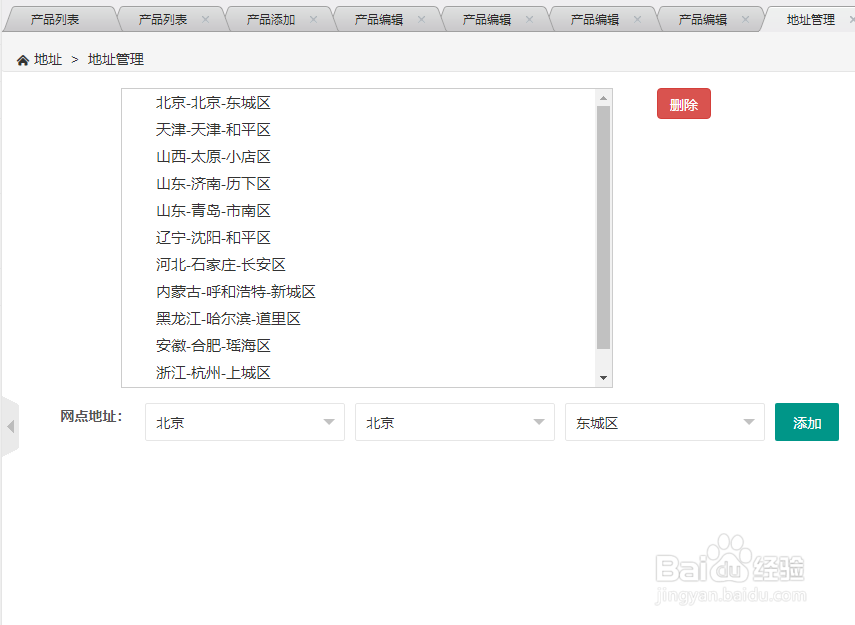Screen dimensions: 855x625
Task: Click the home icon in the breadcrumb
Action: pos(22,59)
